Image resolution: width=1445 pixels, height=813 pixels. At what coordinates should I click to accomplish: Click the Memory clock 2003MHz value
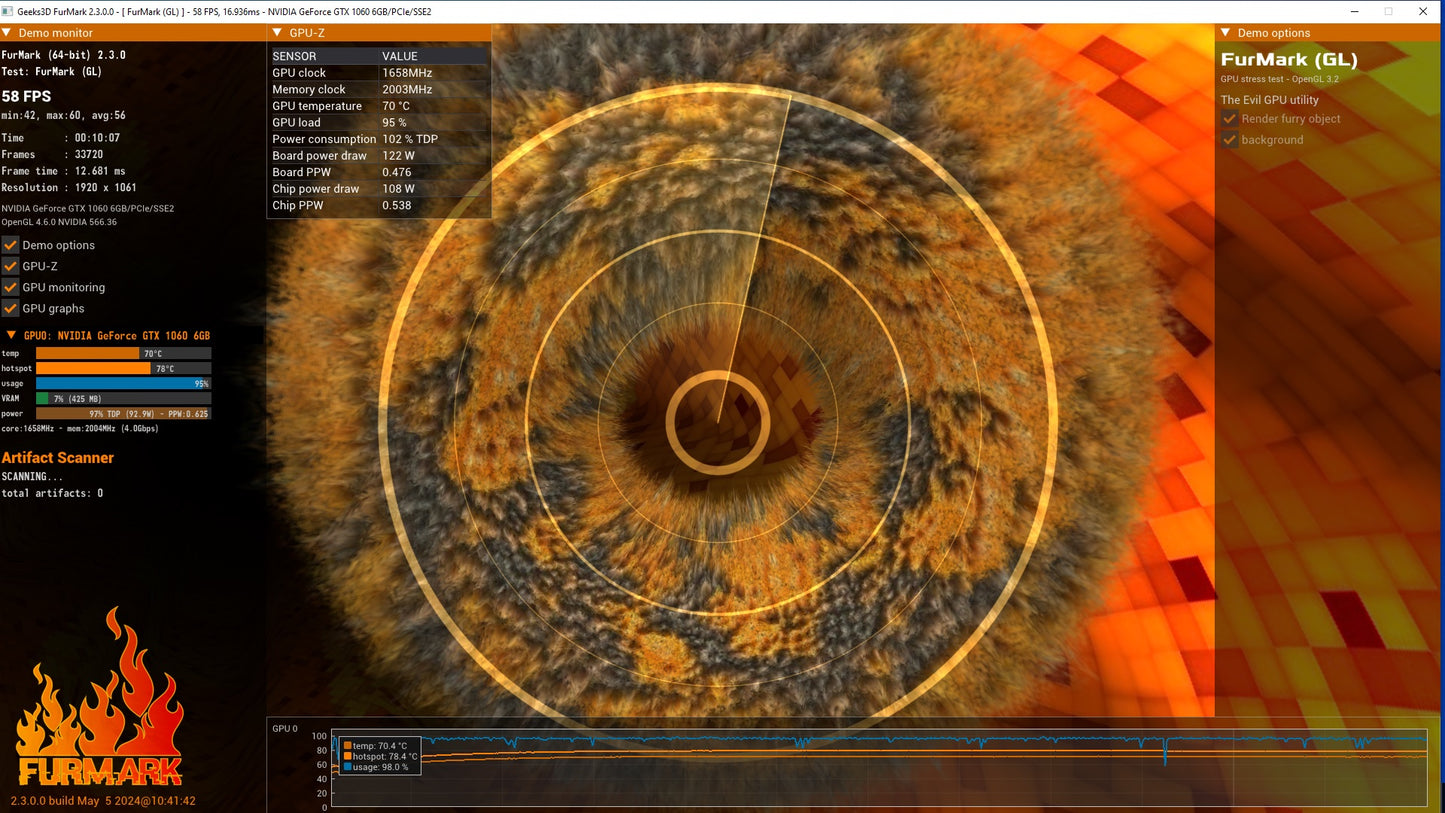(407, 90)
